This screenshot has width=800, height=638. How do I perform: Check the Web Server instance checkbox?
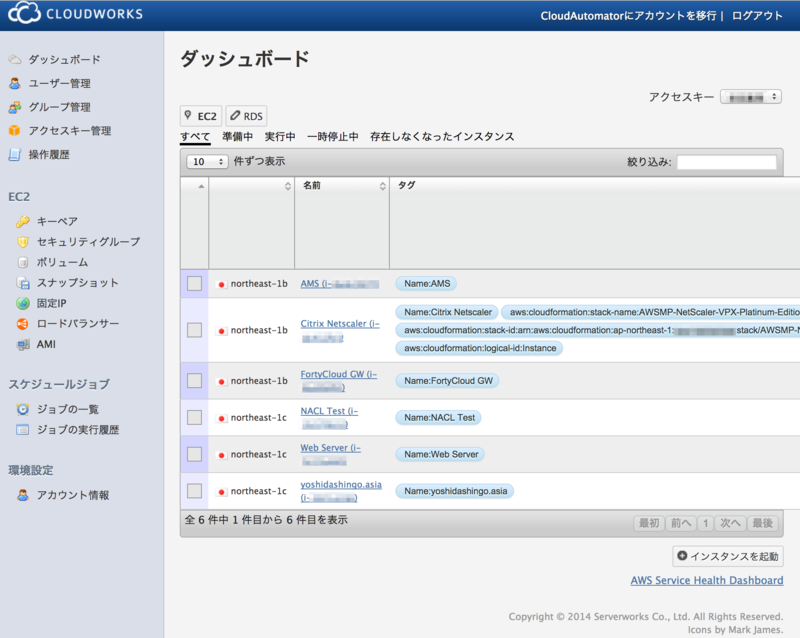point(194,454)
